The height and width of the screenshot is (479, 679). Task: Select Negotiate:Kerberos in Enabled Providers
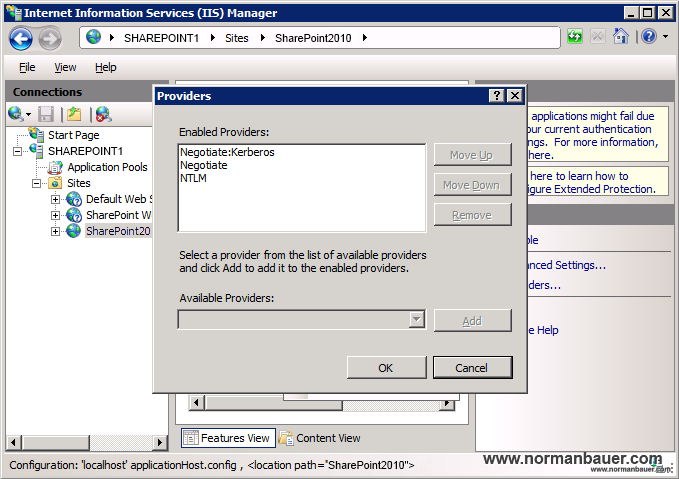[227, 152]
